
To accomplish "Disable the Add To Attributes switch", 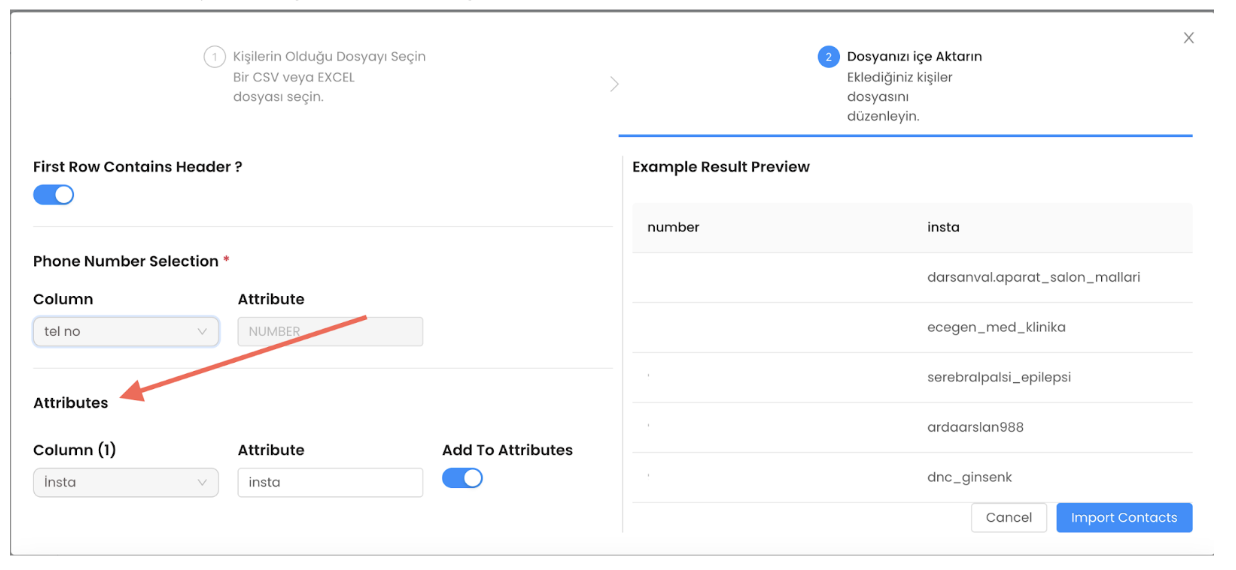I will 462,478.
